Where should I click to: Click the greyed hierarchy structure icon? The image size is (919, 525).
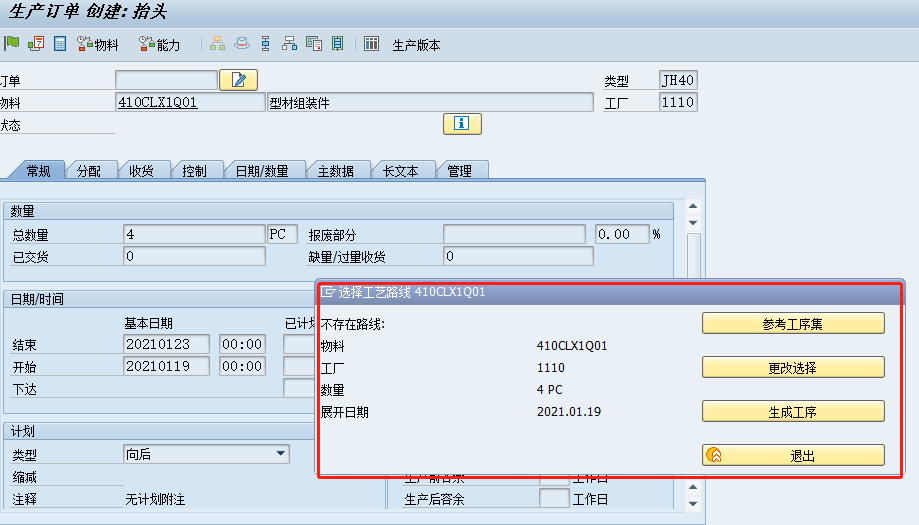pyautogui.click(x=217, y=43)
